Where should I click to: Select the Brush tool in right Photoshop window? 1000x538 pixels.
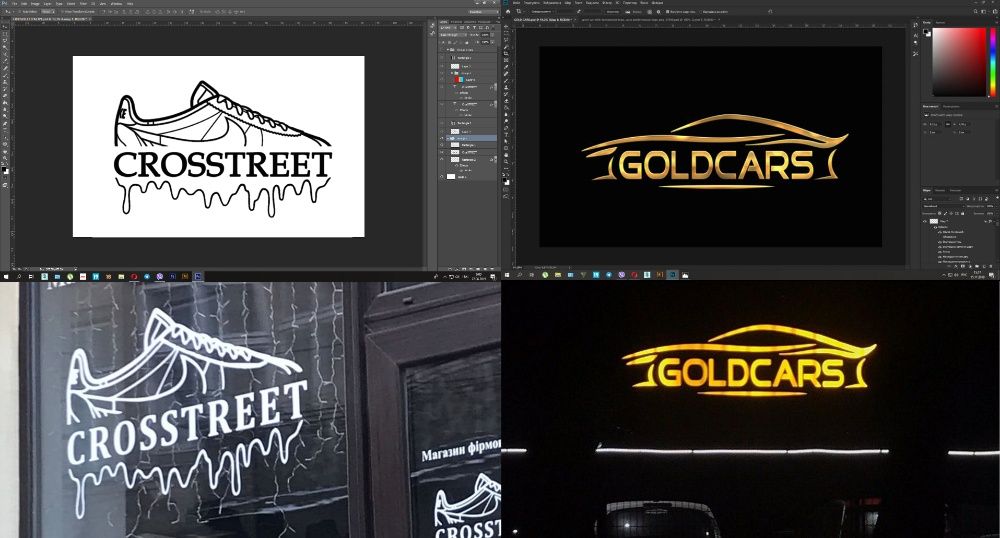(506, 80)
